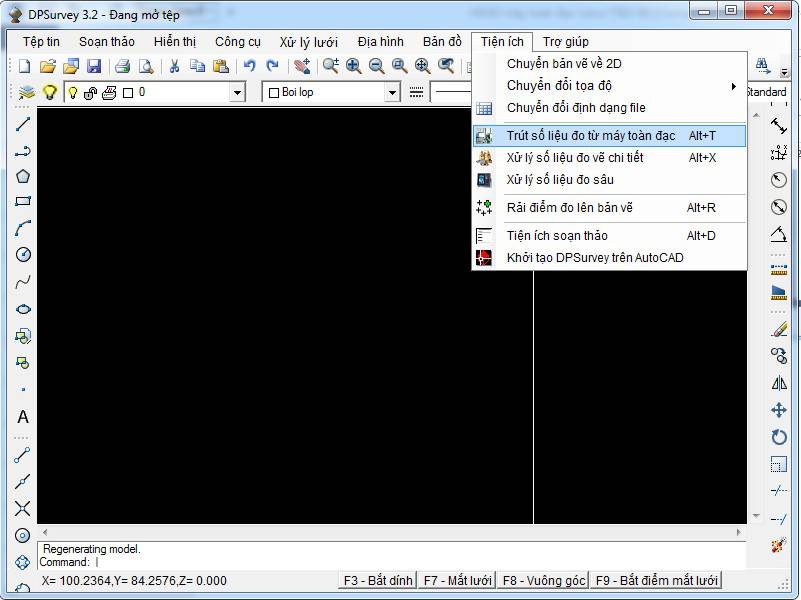Choose Tiện ích soạn thảo
801x600 pixels.
tap(609, 236)
